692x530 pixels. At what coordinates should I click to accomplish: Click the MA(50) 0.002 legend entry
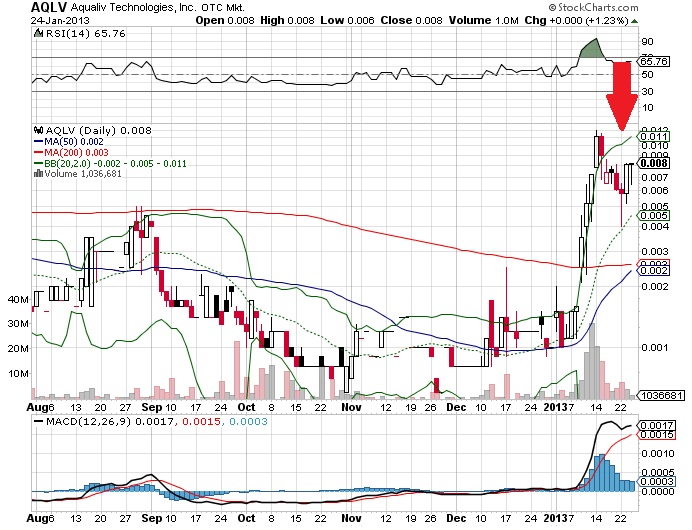[x=74, y=142]
